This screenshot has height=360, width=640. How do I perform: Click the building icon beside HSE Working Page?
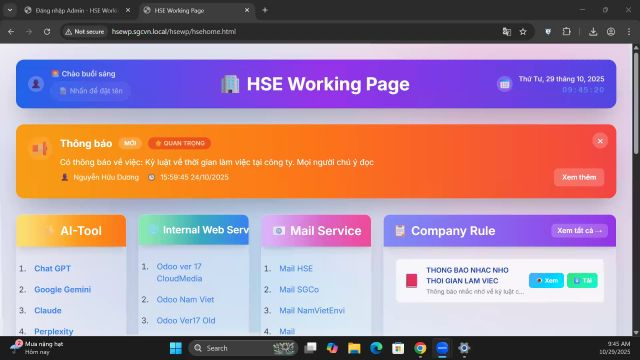tap(230, 84)
